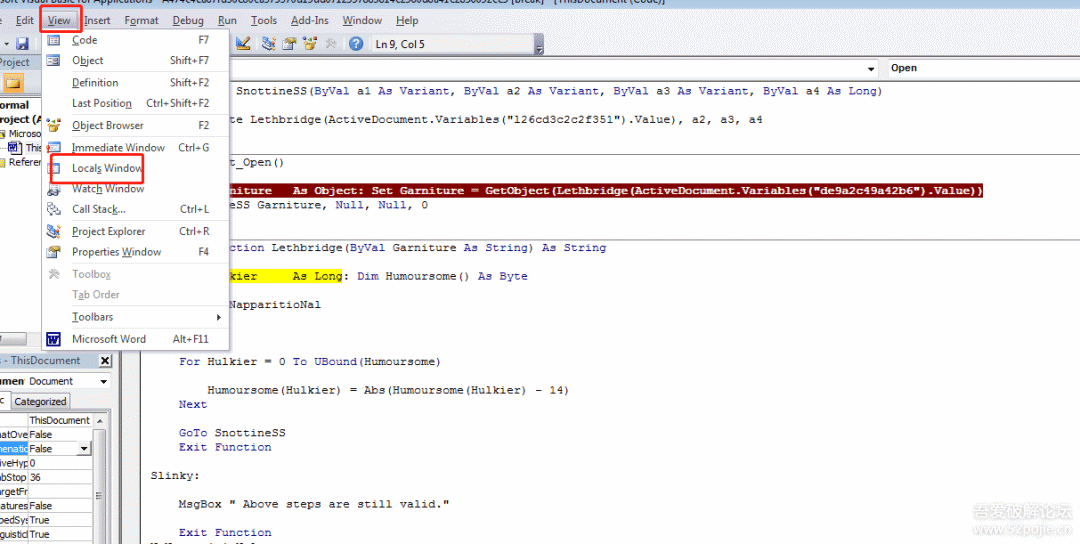The image size is (1080, 544).
Task: Close the Properties - ThisDocument panel
Action: tap(105, 361)
